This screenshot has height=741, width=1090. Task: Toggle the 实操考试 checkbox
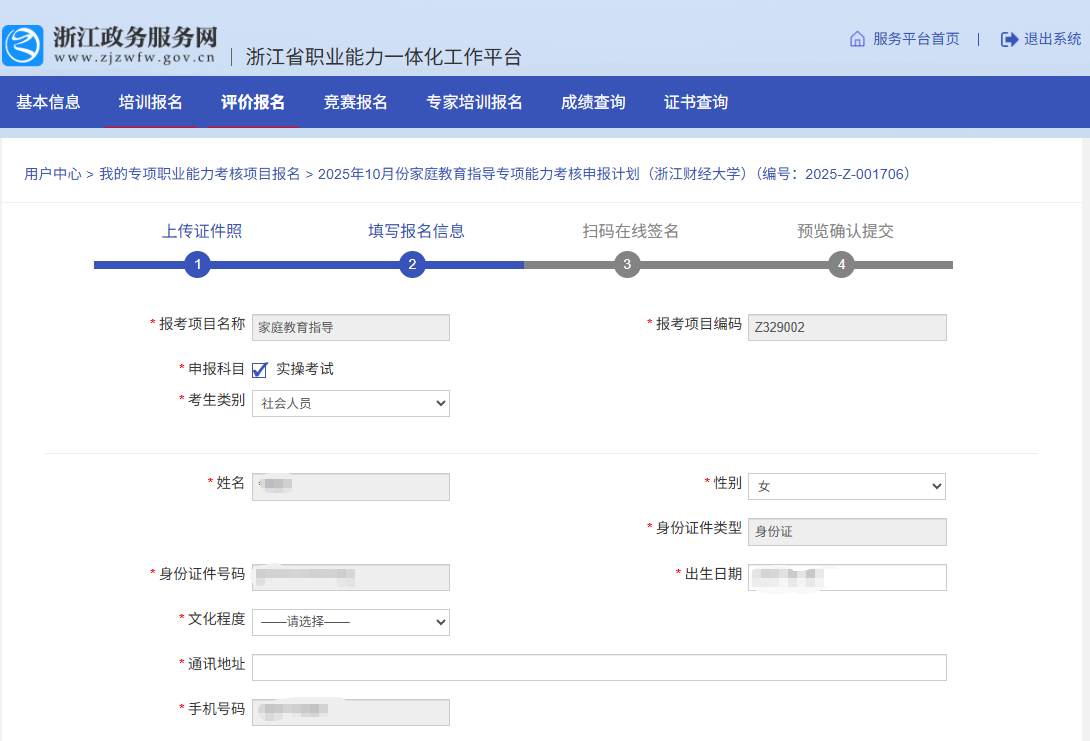260,370
